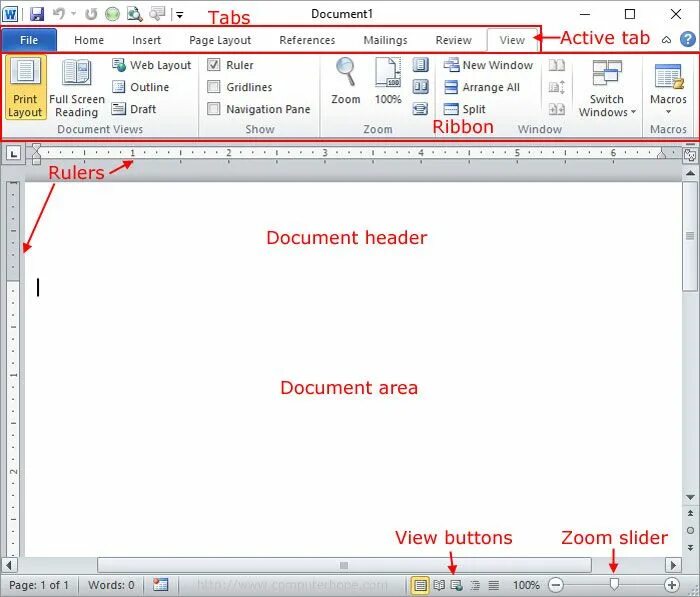Click Arrange All in Window group
700x597 pixels.
pyautogui.click(x=482, y=87)
